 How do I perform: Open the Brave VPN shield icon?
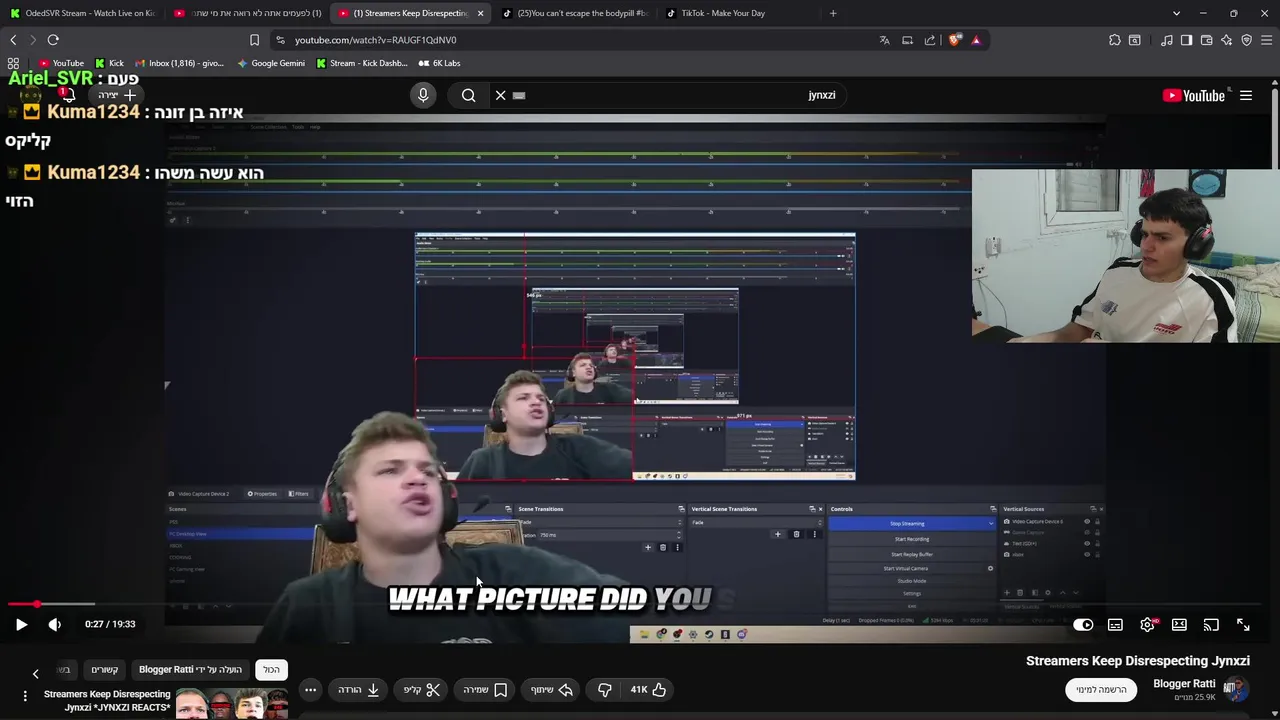pos(1246,40)
